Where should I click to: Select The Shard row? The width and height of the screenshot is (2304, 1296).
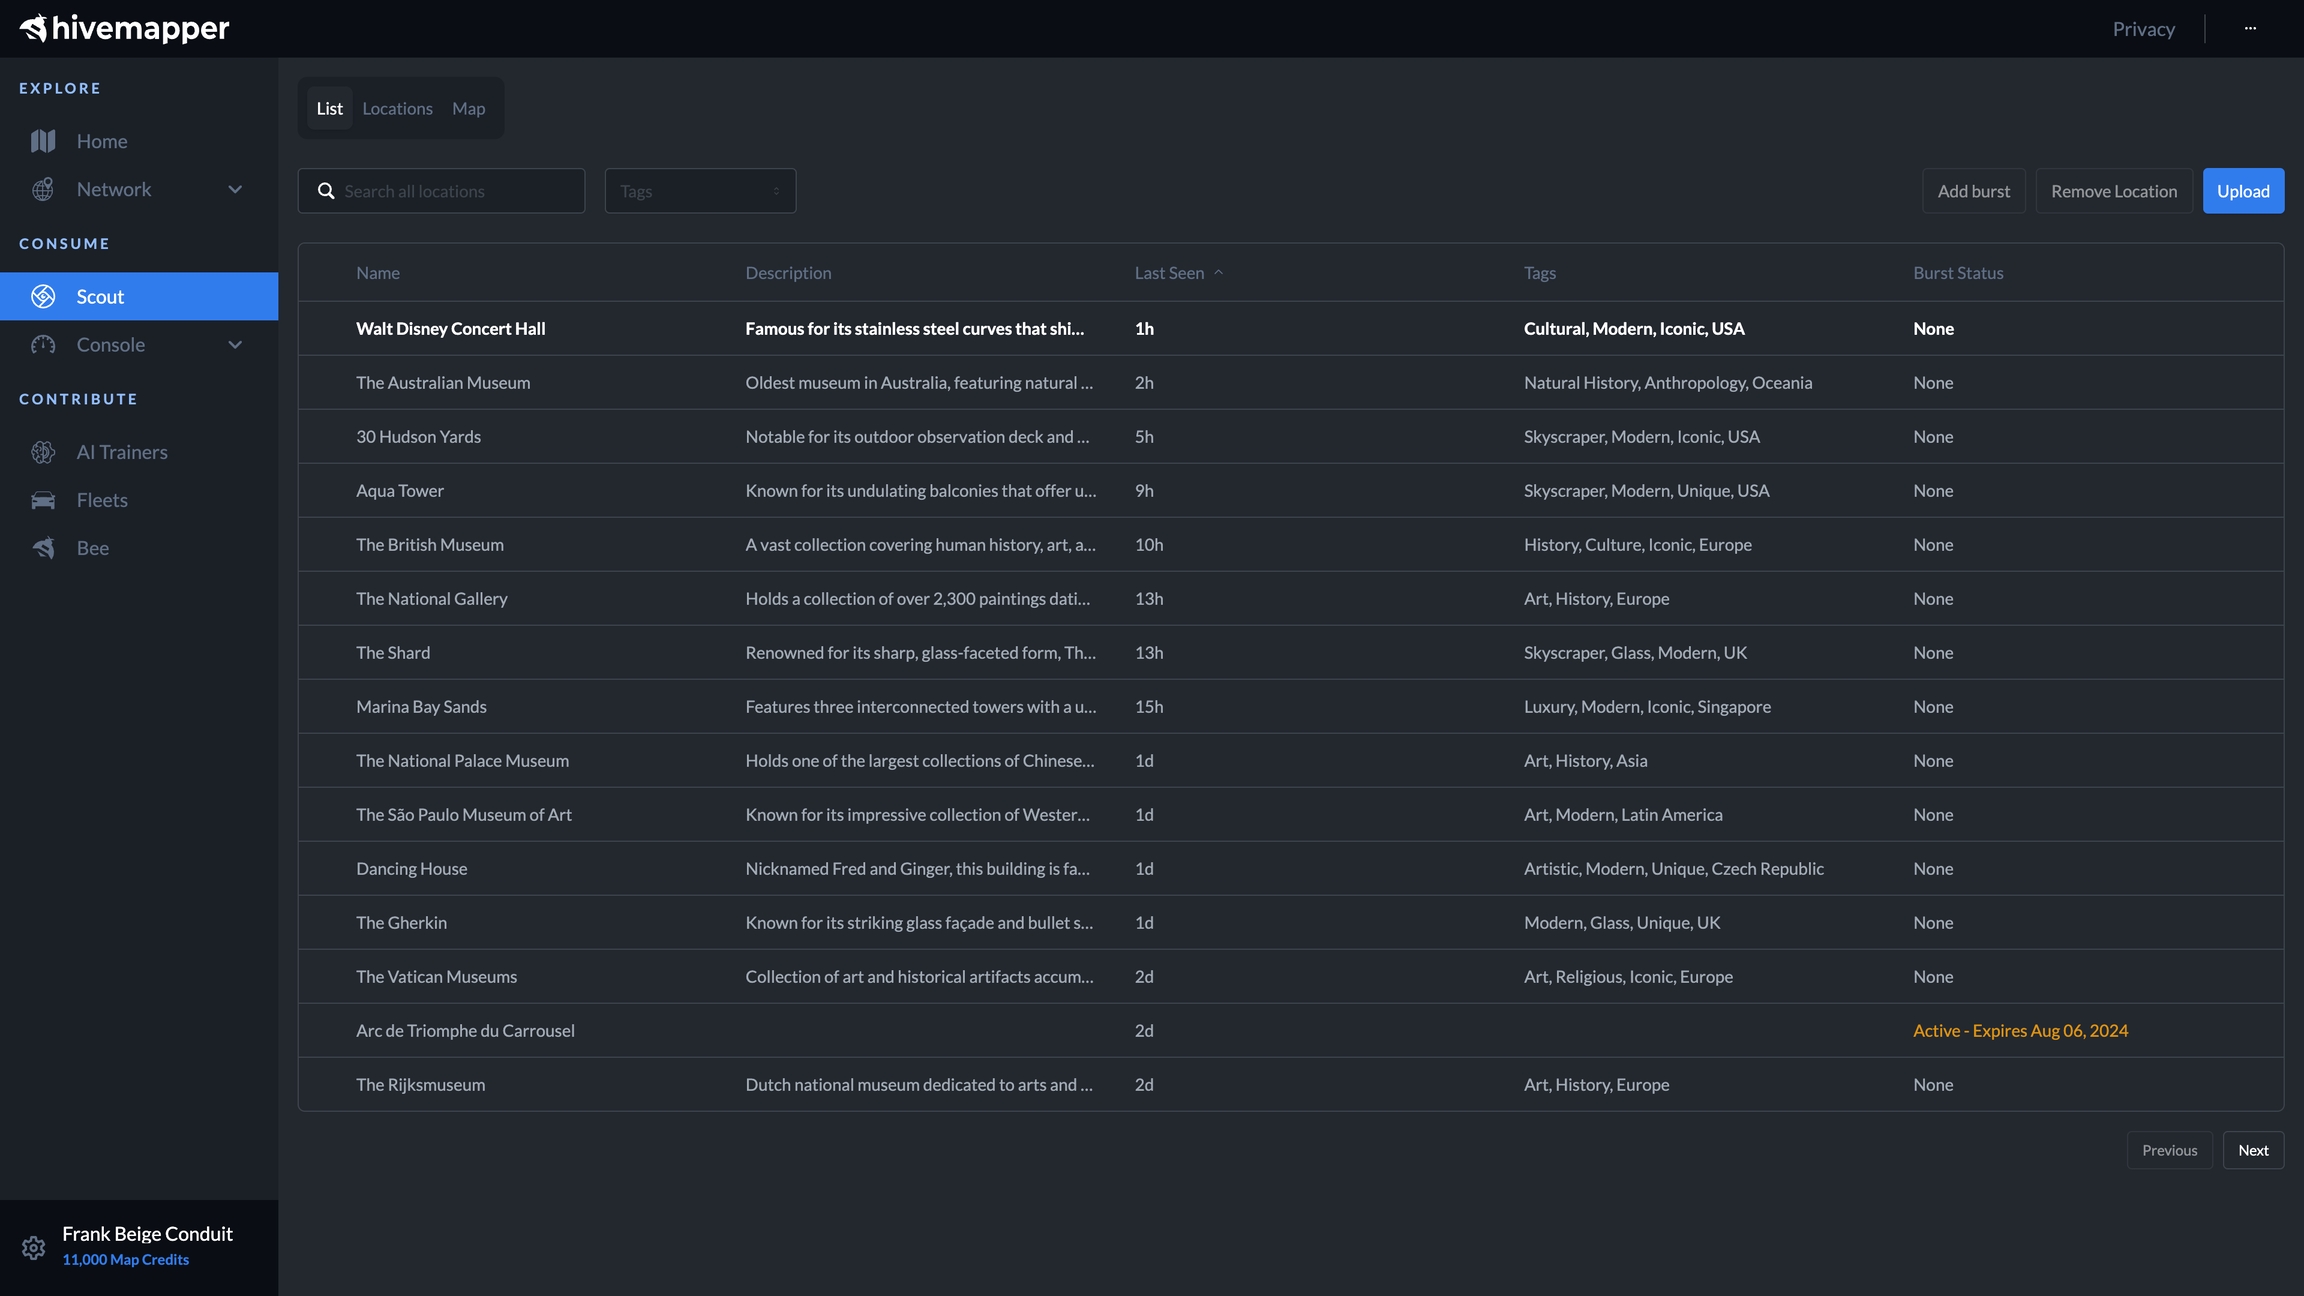pyautogui.click(x=1290, y=652)
